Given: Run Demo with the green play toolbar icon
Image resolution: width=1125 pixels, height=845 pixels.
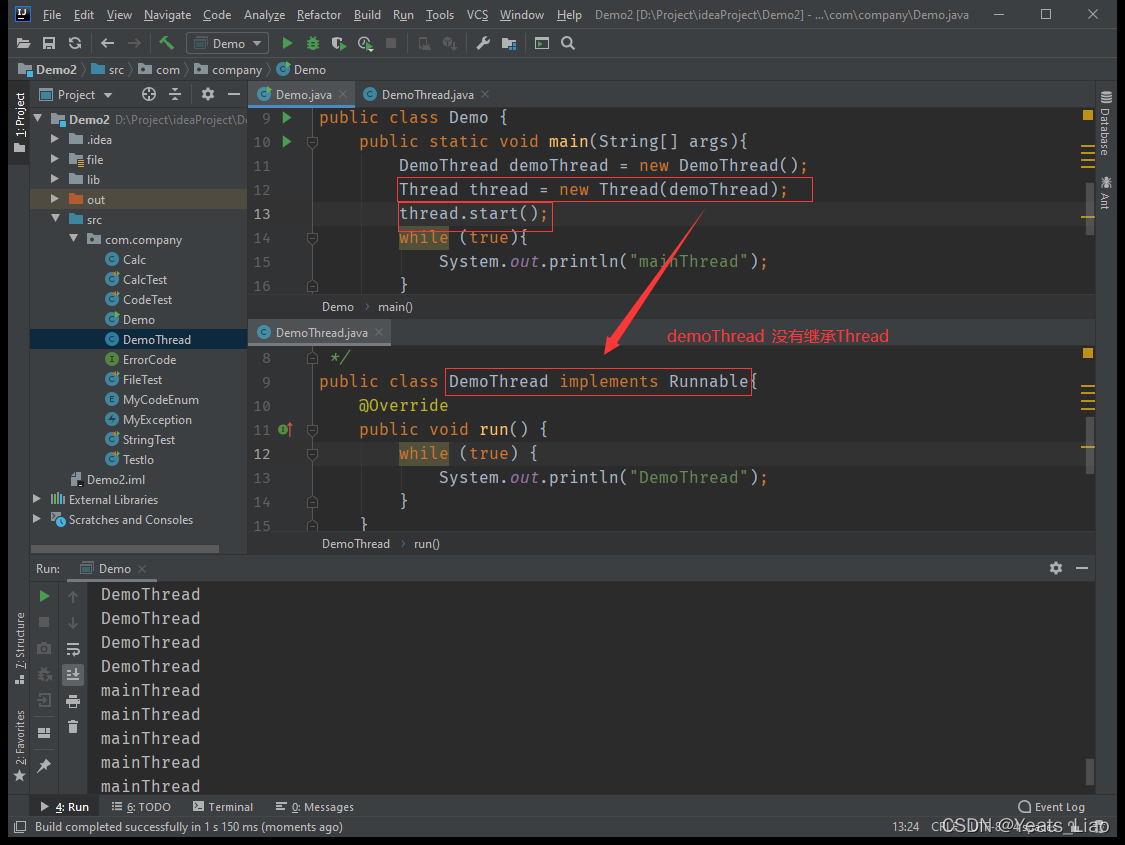Looking at the screenshot, I should (x=287, y=43).
